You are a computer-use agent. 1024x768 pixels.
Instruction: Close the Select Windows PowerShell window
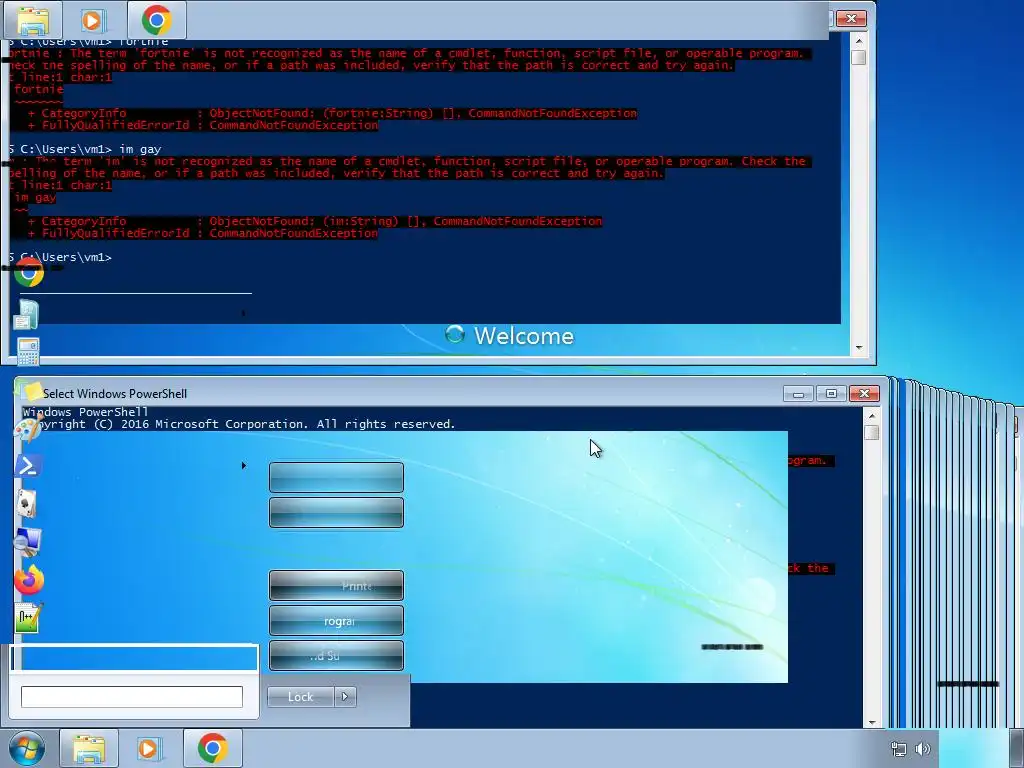[864, 394]
